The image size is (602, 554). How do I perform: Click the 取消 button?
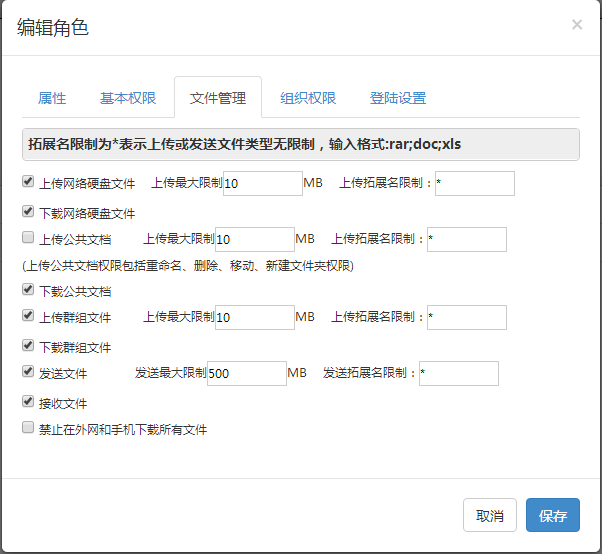point(490,515)
